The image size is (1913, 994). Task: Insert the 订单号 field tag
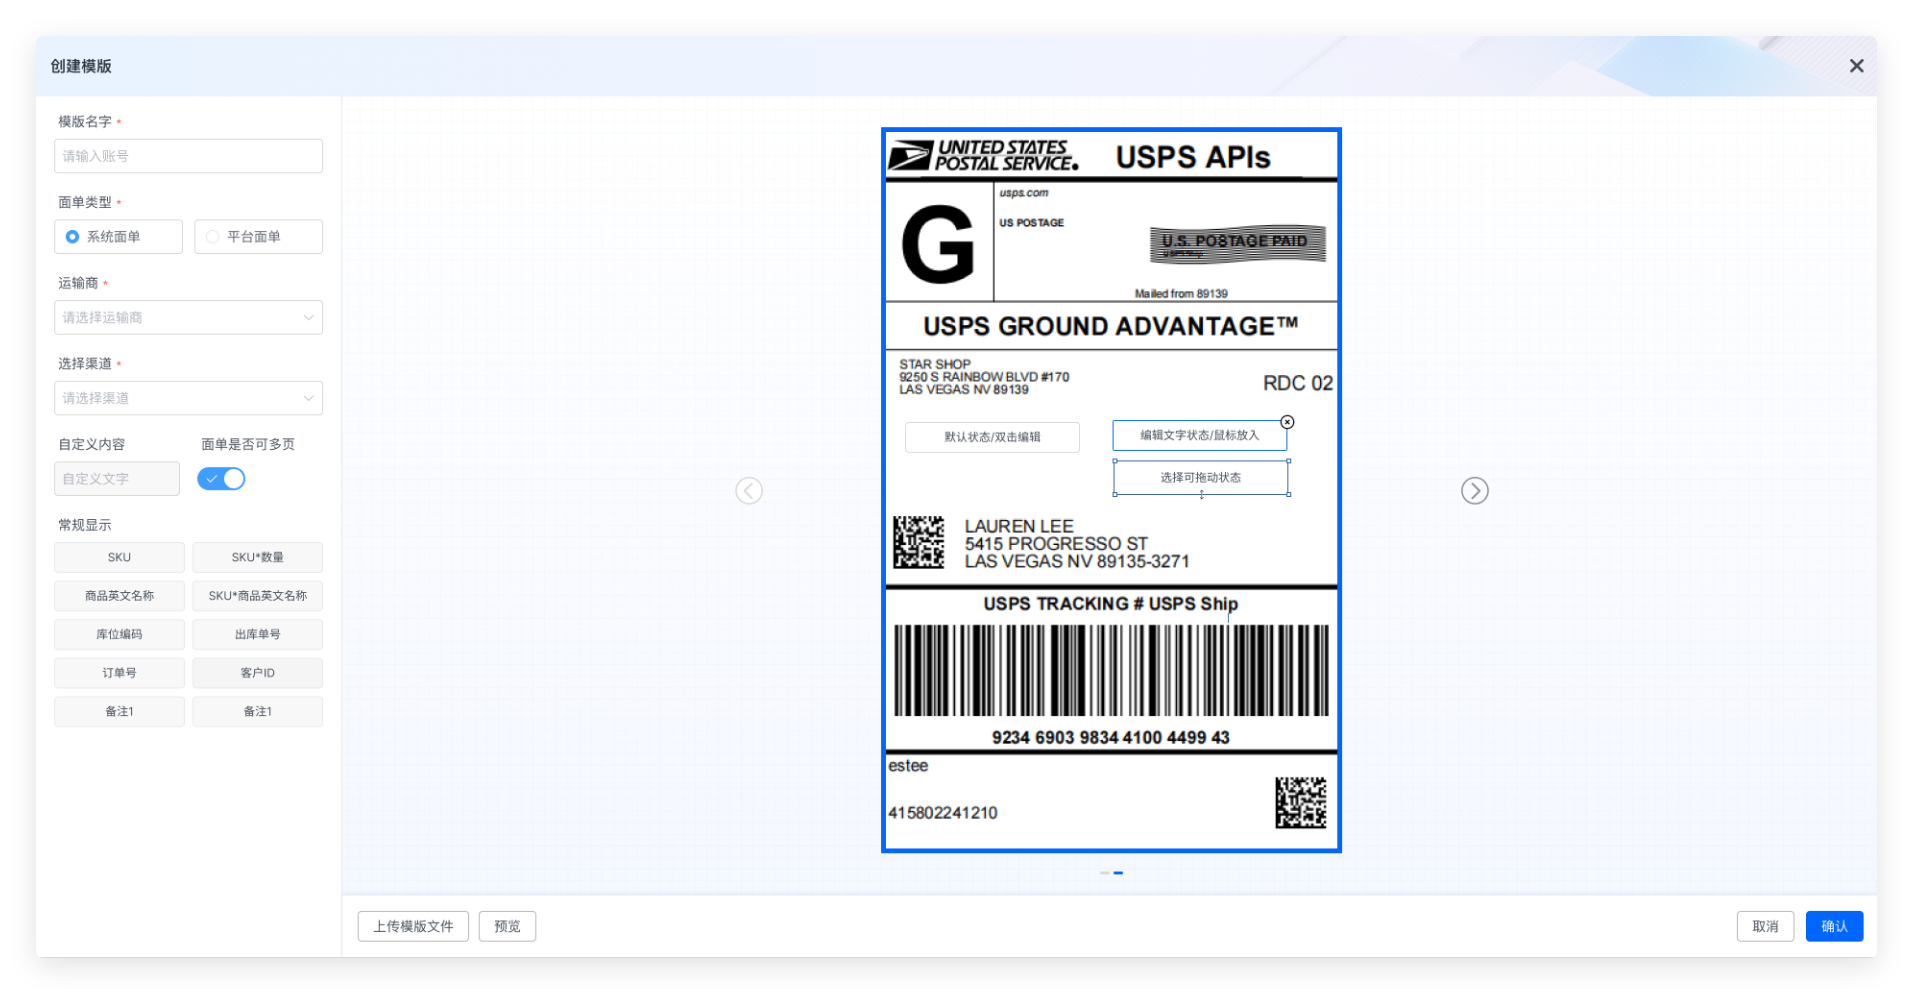(x=119, y=673)
